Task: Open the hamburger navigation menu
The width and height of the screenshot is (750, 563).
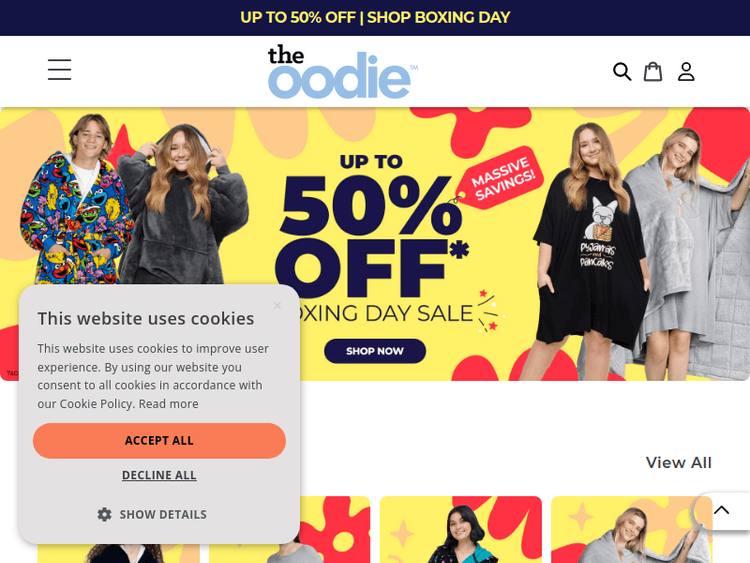Action: point(59,70)
